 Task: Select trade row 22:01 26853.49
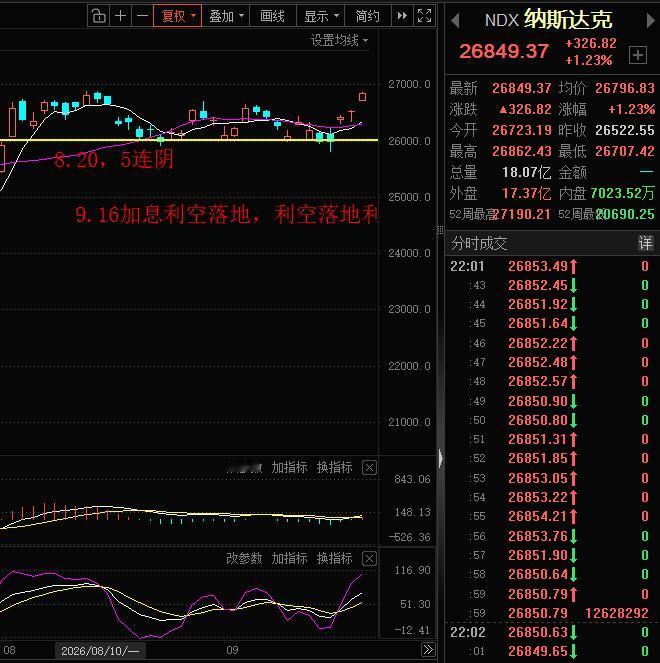[x=552, y=266]
